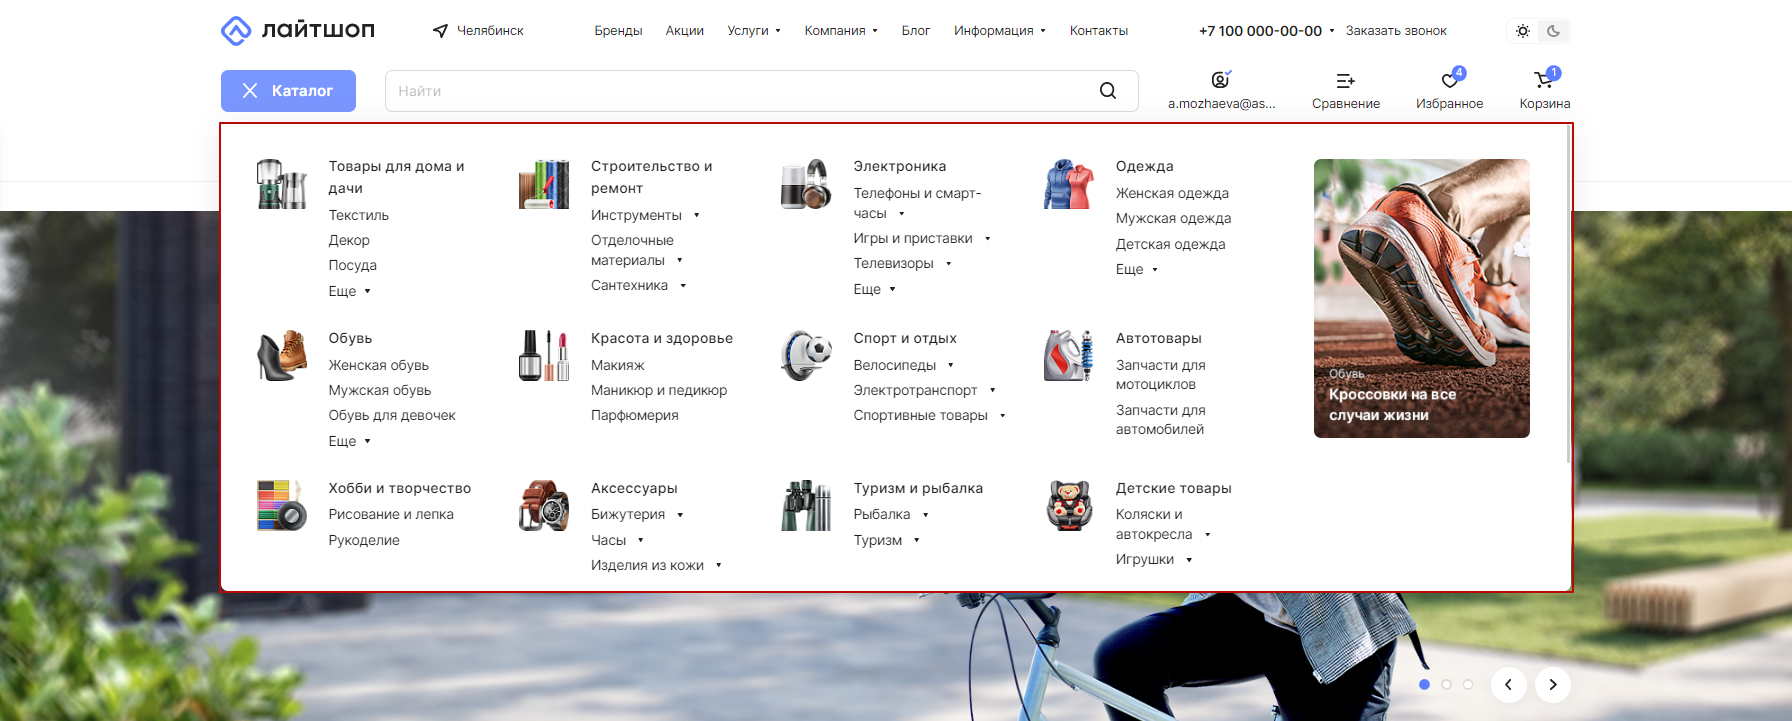The height and width of the screenshot is (721, 1792).
Task: Select the second slider pagination dot
Action: [1446, 685]
